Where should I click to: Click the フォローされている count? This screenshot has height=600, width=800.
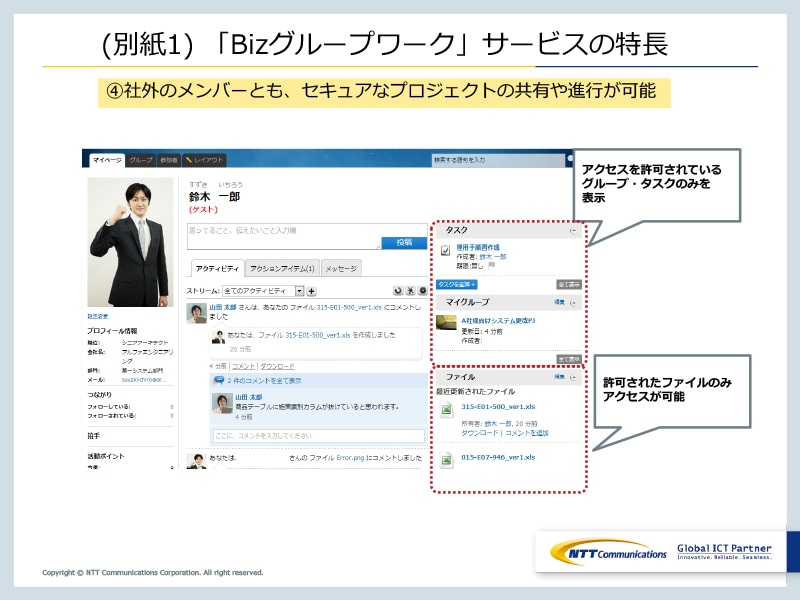tap(172, 416)
